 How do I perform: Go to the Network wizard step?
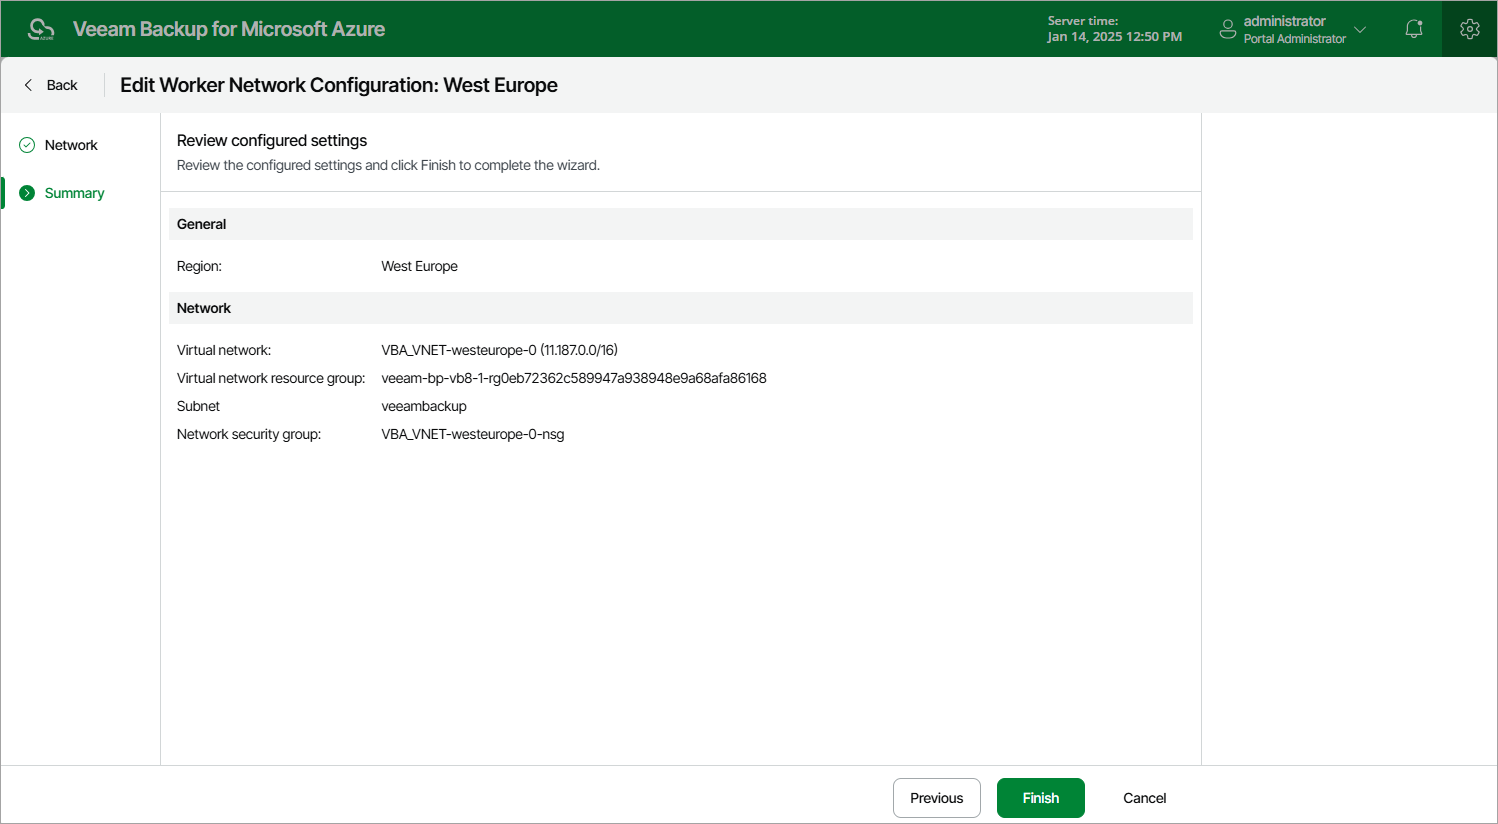[x=71, y=145]
